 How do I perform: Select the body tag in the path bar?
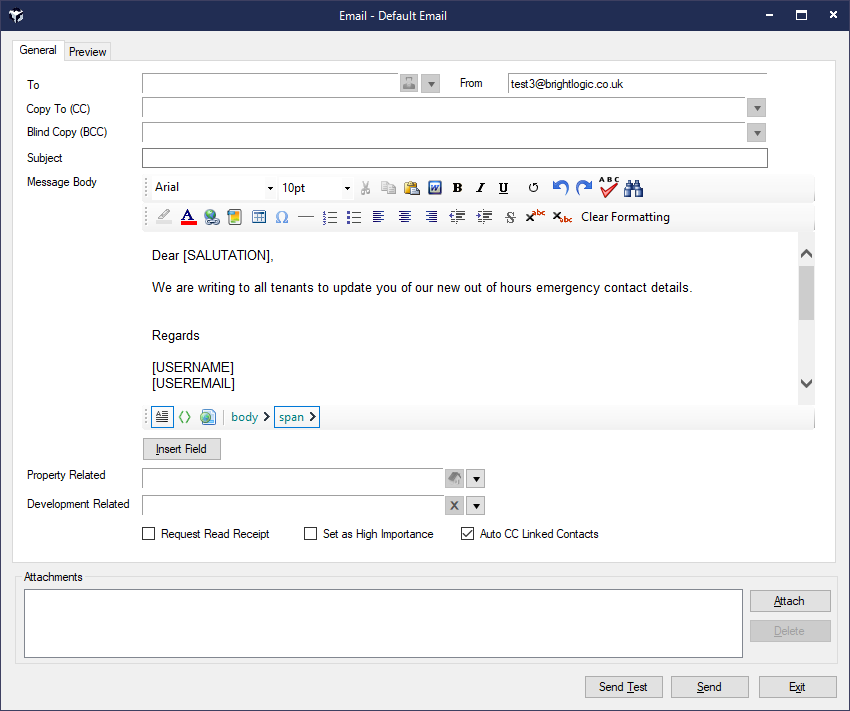pos(244,417)
